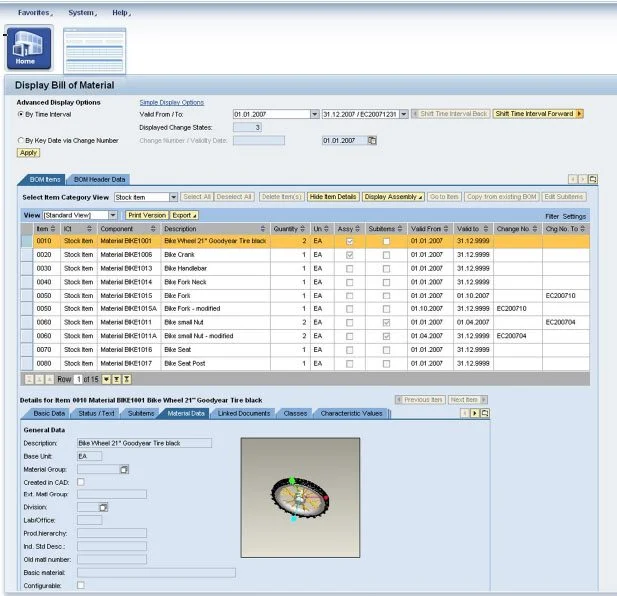The height and width of the screenshot is (596, 617).
Task: Click the Division value help icon
Action: 103,507
